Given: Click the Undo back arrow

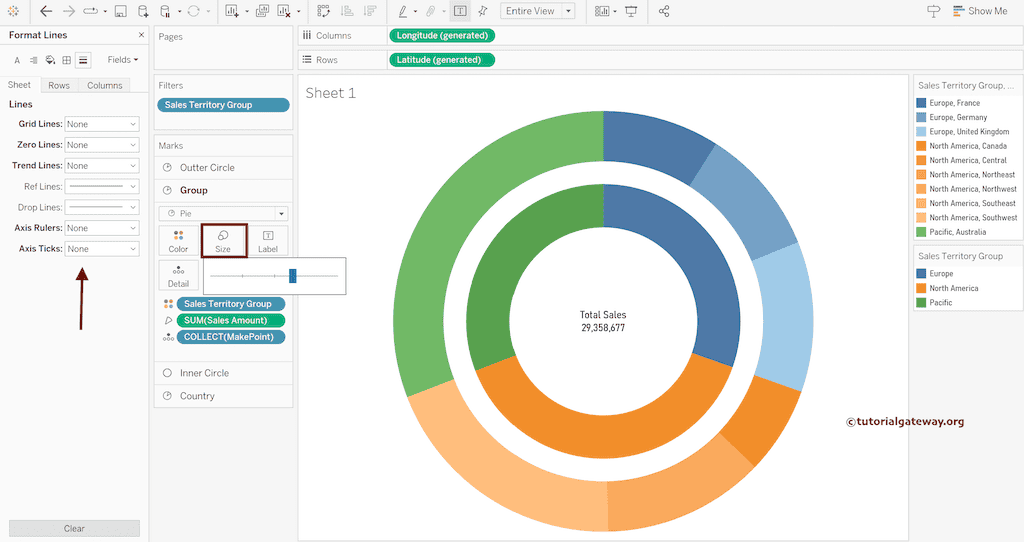Looking at the screenshot, I should coord(46,11).
